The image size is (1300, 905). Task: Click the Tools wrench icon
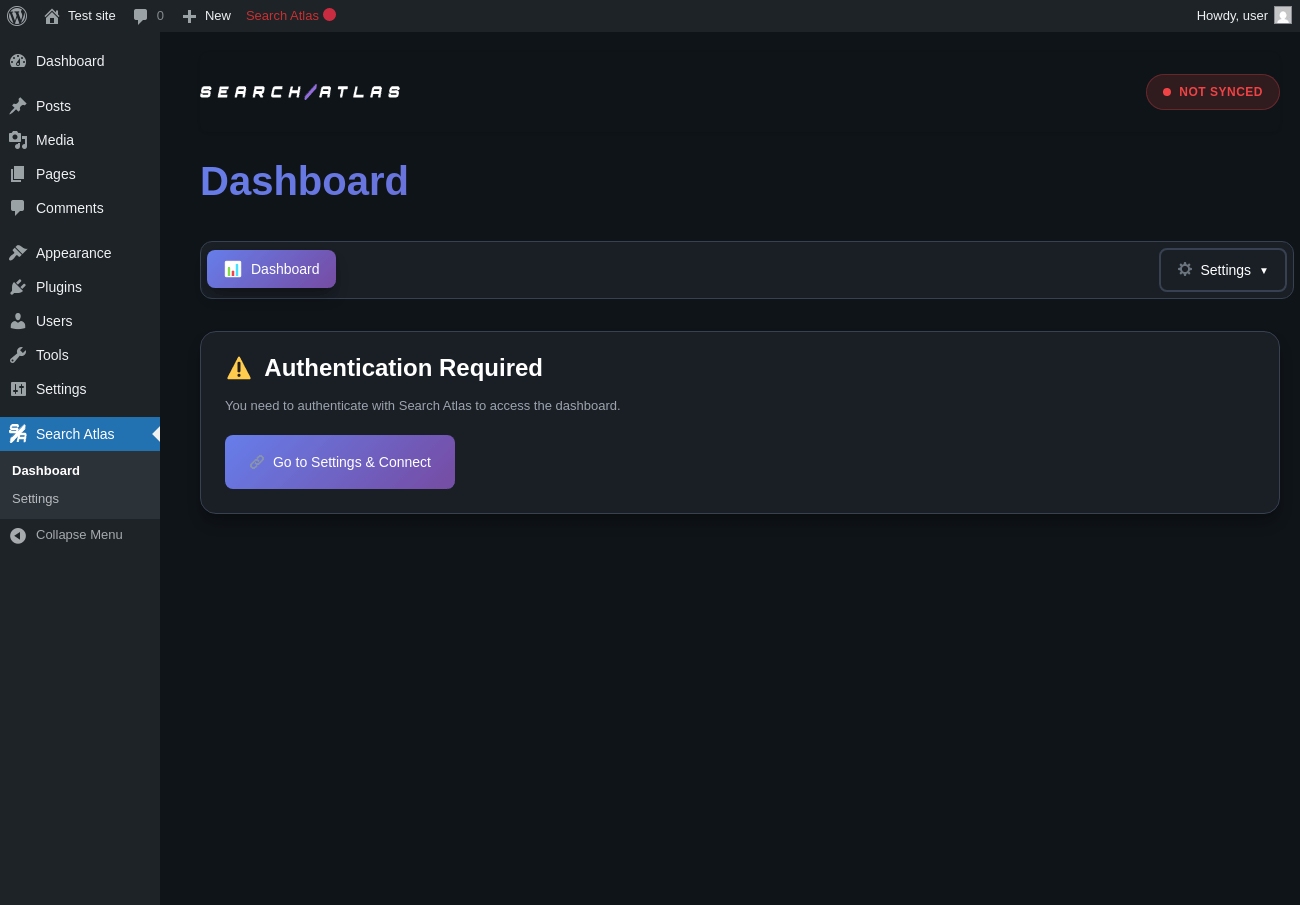tap(18, 355)
